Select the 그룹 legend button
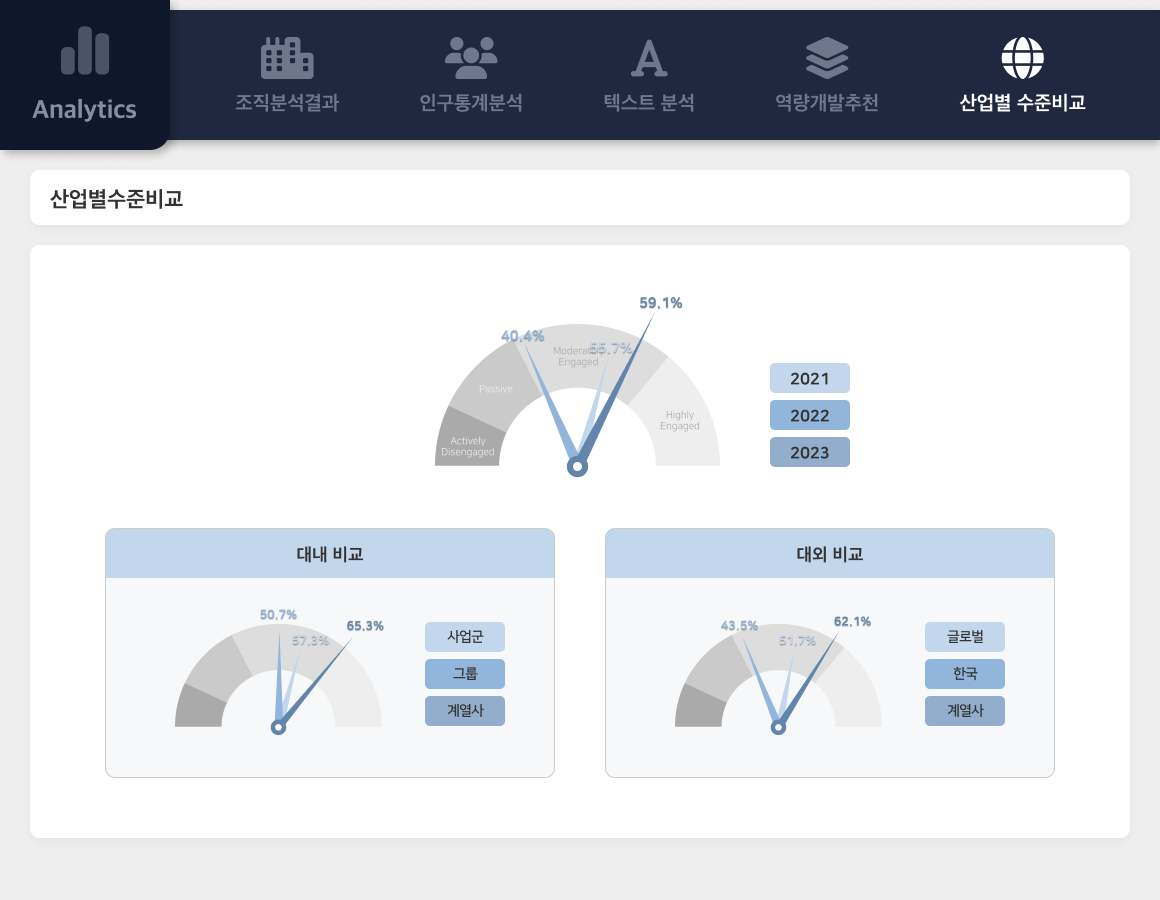This screenshot has height=900, width=1160. tap(465, 674)
